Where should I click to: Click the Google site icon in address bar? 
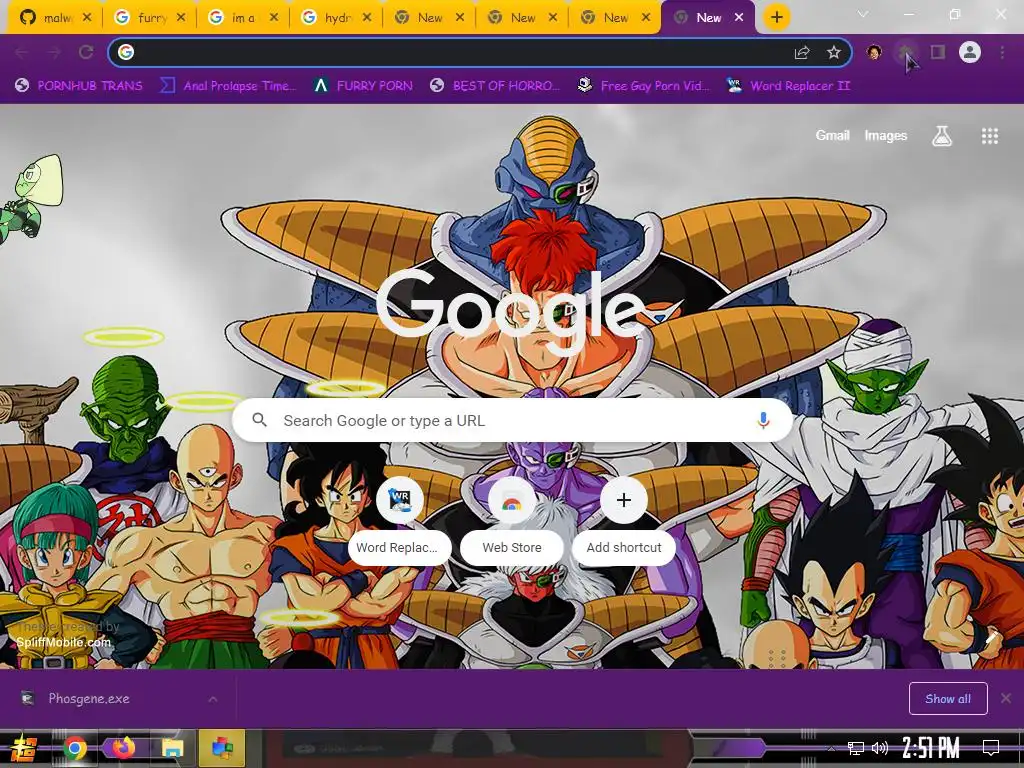[x=126, y=52]
